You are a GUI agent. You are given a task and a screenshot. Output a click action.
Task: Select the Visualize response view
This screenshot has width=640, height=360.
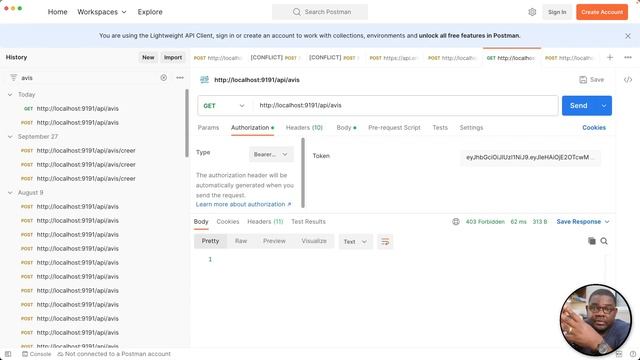(x=314, y=241)
